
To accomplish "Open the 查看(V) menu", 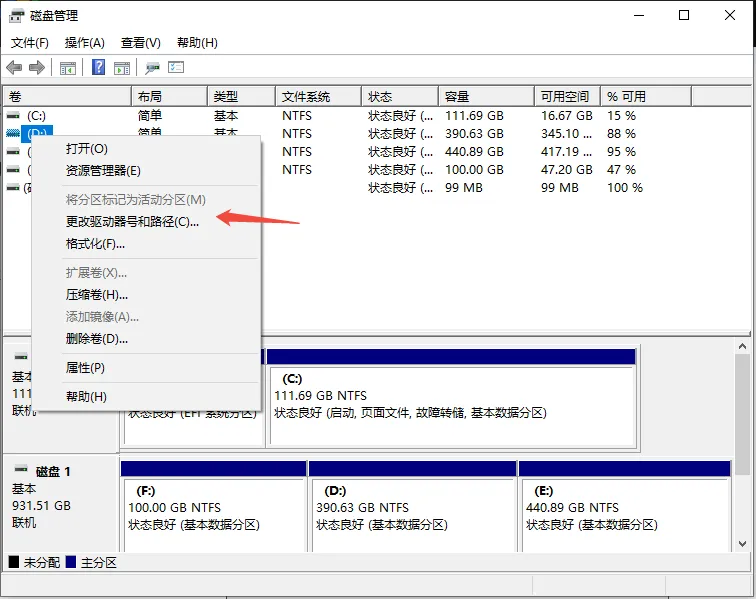I will (x=141, y=43).
